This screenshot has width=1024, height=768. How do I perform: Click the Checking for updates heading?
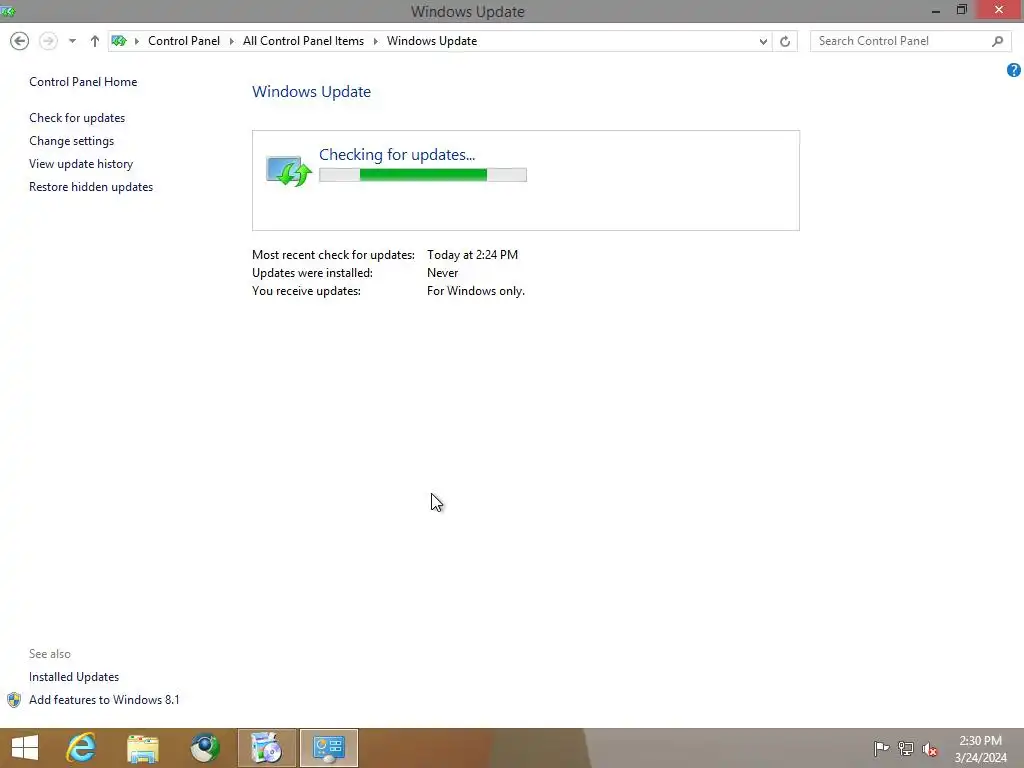tap(397, 155)
